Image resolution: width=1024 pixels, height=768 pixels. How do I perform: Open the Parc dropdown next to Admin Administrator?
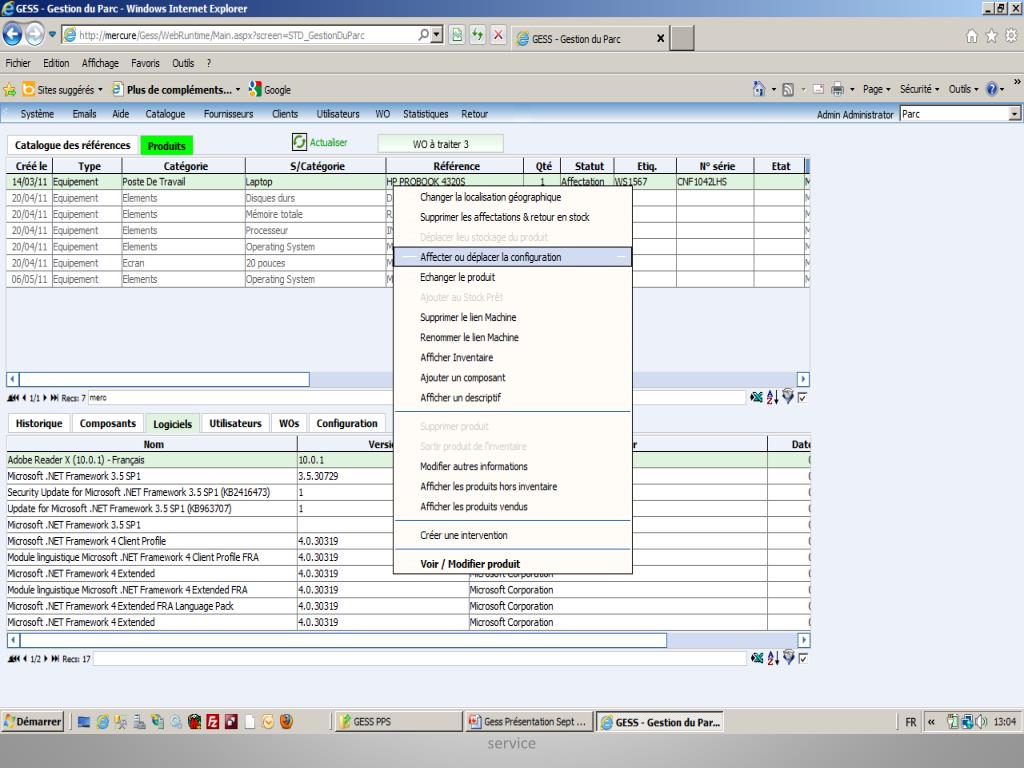click(x=1014, y=114)
